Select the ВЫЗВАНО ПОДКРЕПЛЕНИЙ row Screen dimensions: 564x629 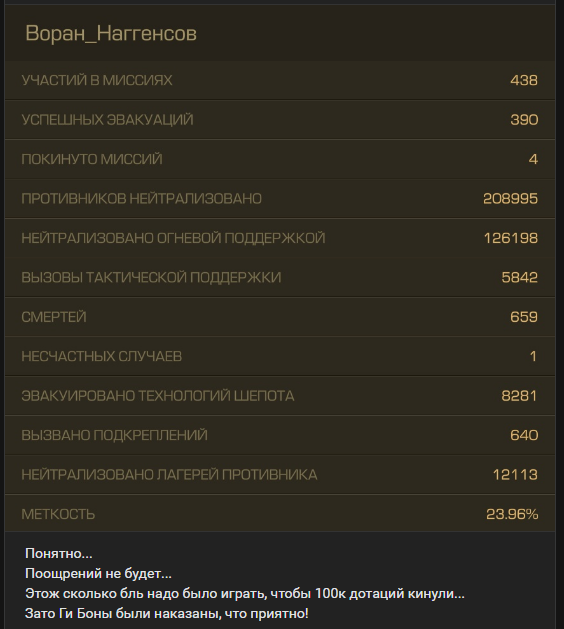click(x=280, y=435)
